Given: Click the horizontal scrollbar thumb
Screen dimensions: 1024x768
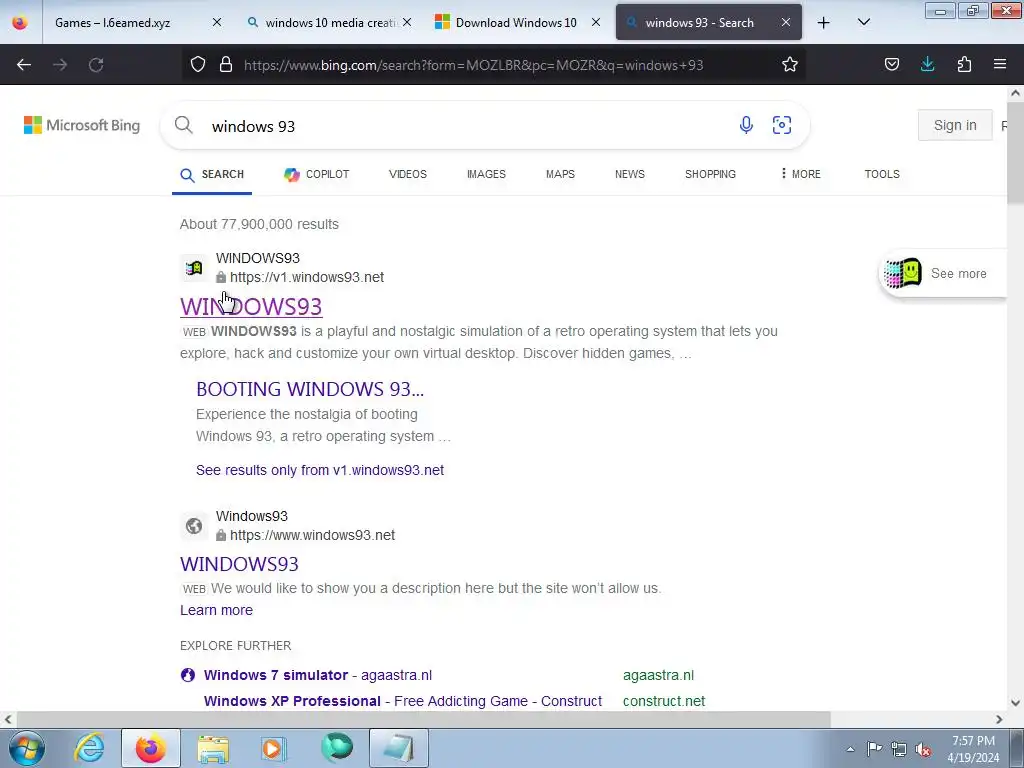Looking at the screenshot, I should pos(423,720).
